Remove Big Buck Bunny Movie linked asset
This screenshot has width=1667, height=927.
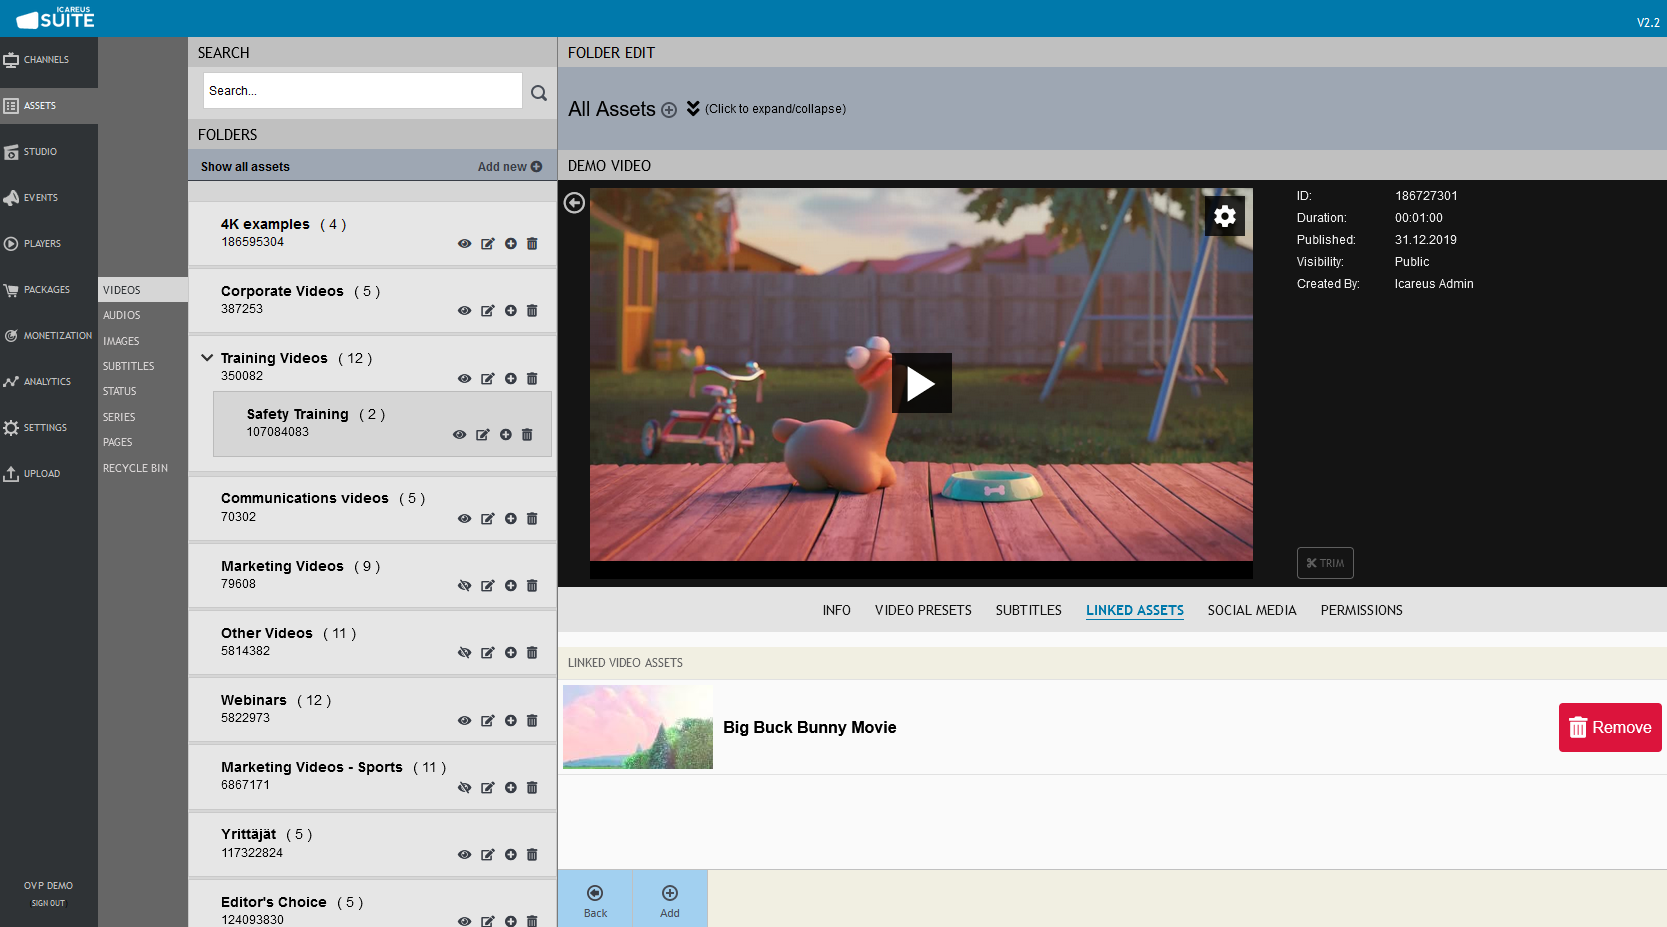coord(1609,727)
